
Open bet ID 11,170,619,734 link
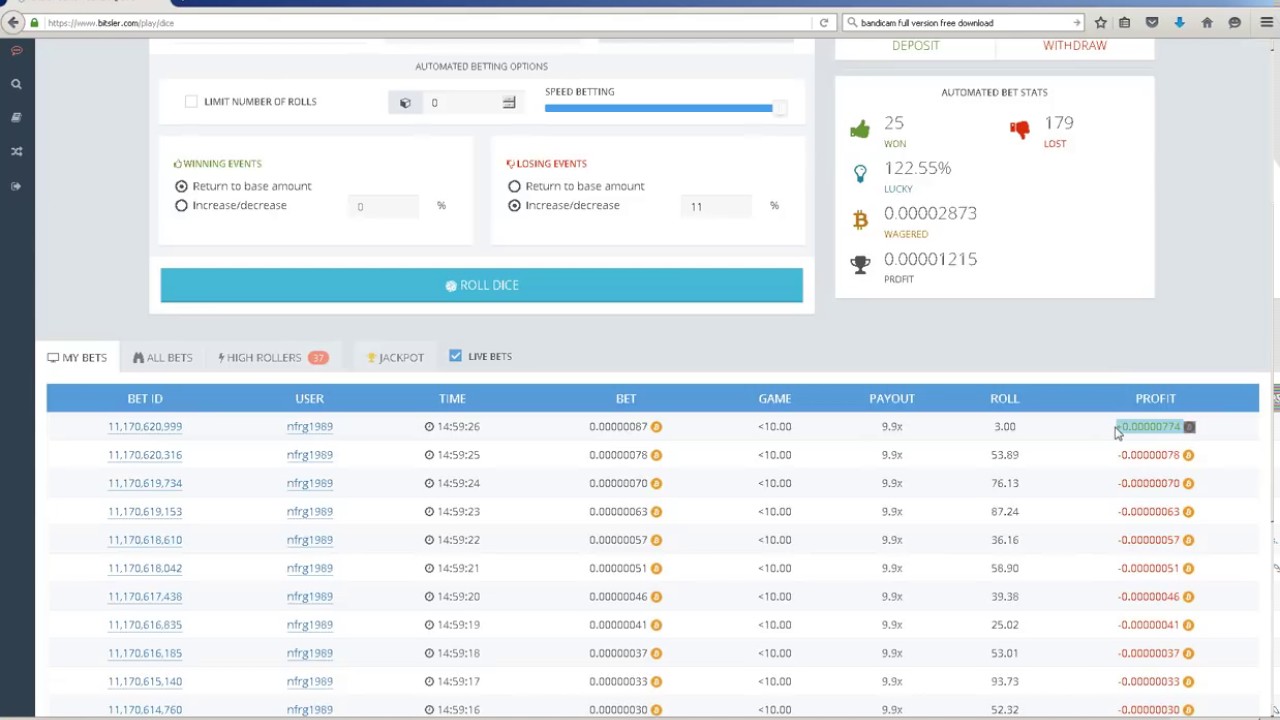click(x=145, y=483)
